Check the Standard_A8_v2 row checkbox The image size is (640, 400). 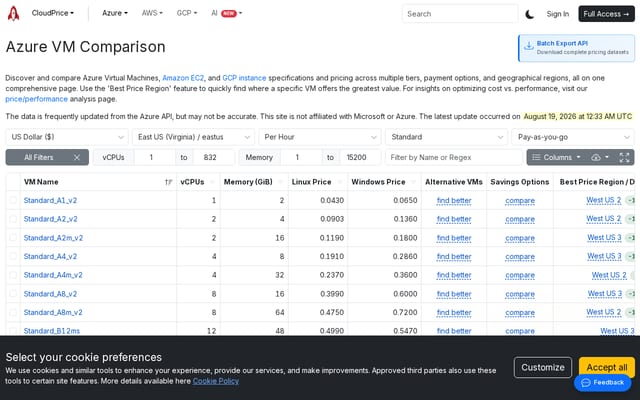[13, 293]
